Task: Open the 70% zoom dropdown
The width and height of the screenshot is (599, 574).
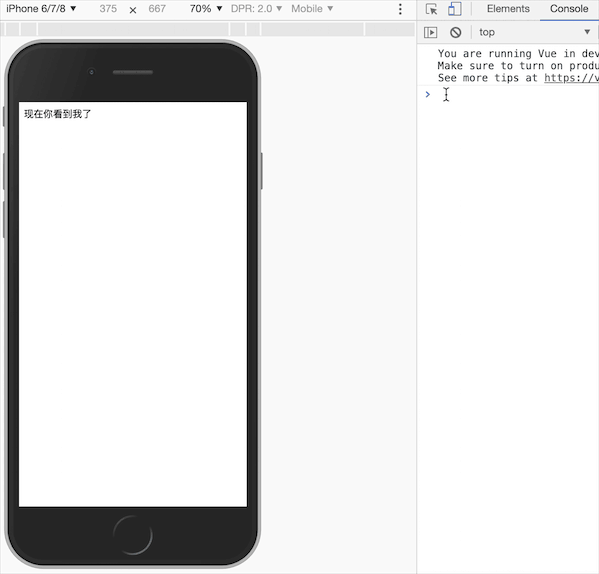Action: 206,8
